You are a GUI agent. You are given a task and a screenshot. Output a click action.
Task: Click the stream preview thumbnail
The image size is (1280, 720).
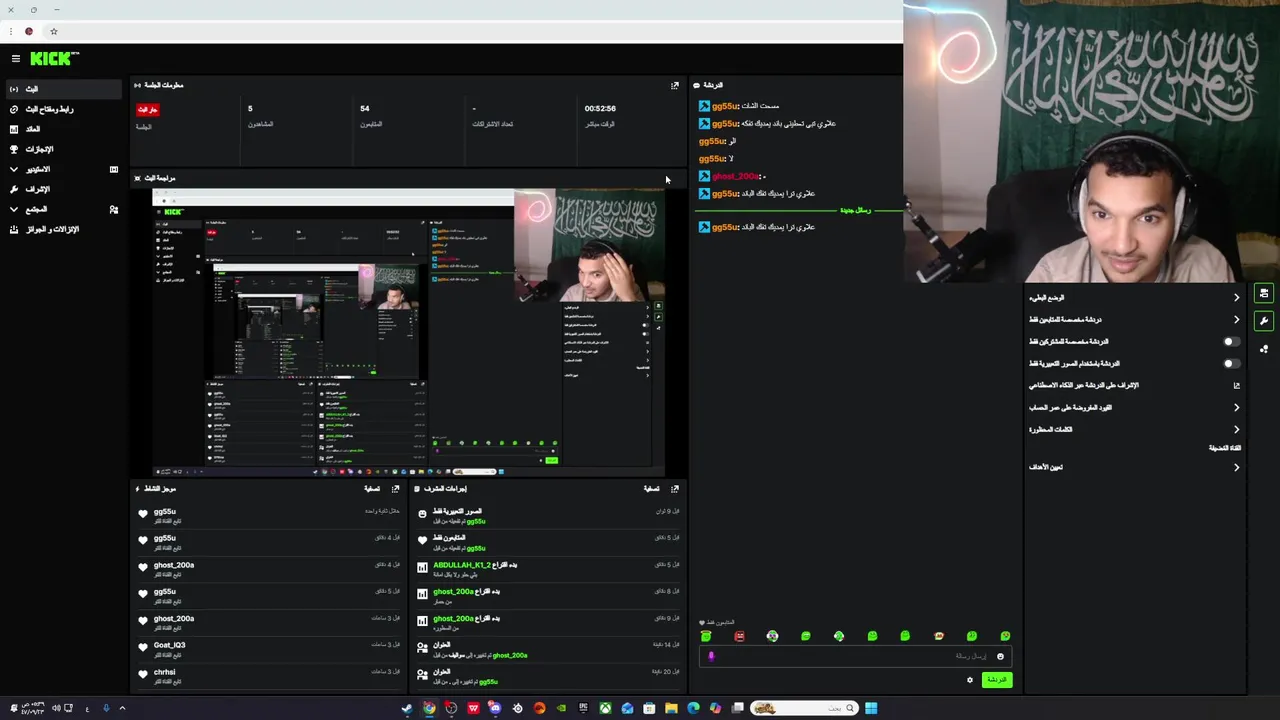tap(408, 332)
